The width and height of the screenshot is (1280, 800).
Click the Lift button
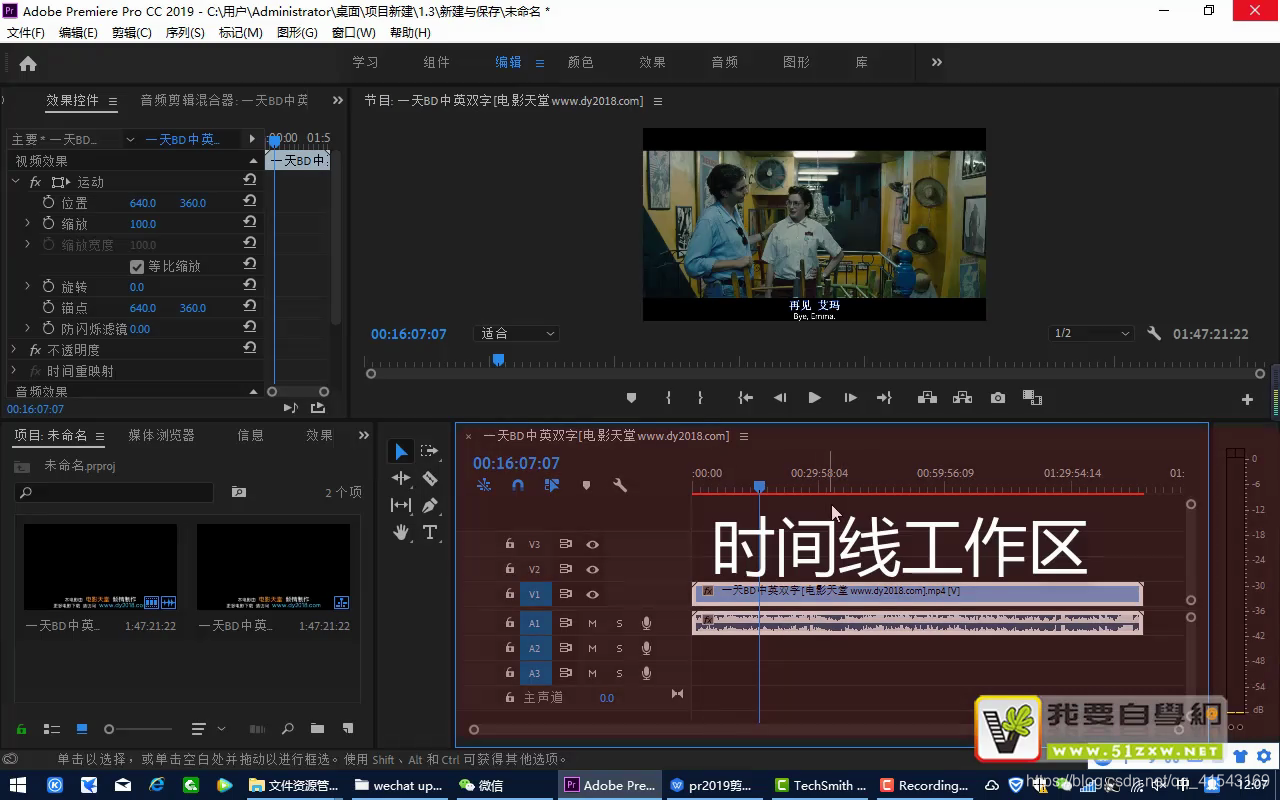[927, 398]
